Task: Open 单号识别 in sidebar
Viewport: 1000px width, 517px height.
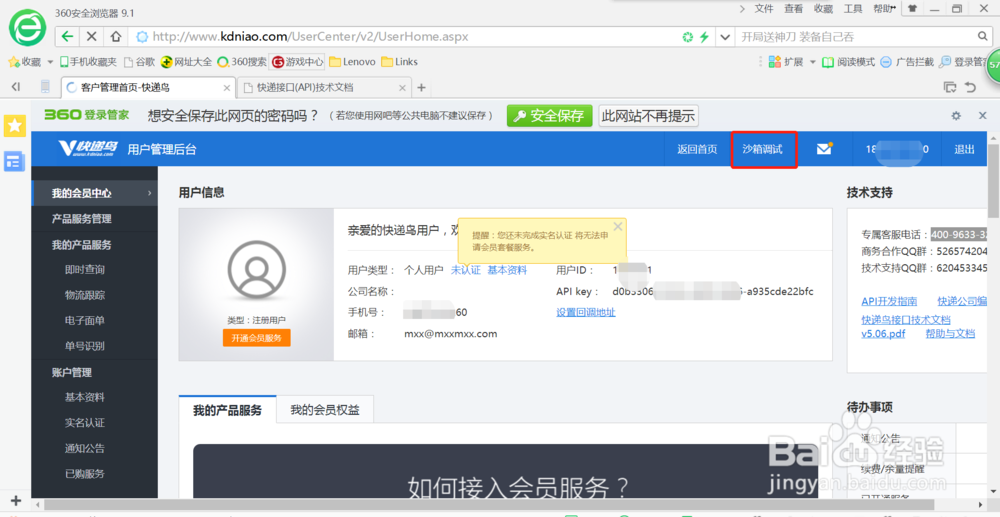Action: coord(84,346)
